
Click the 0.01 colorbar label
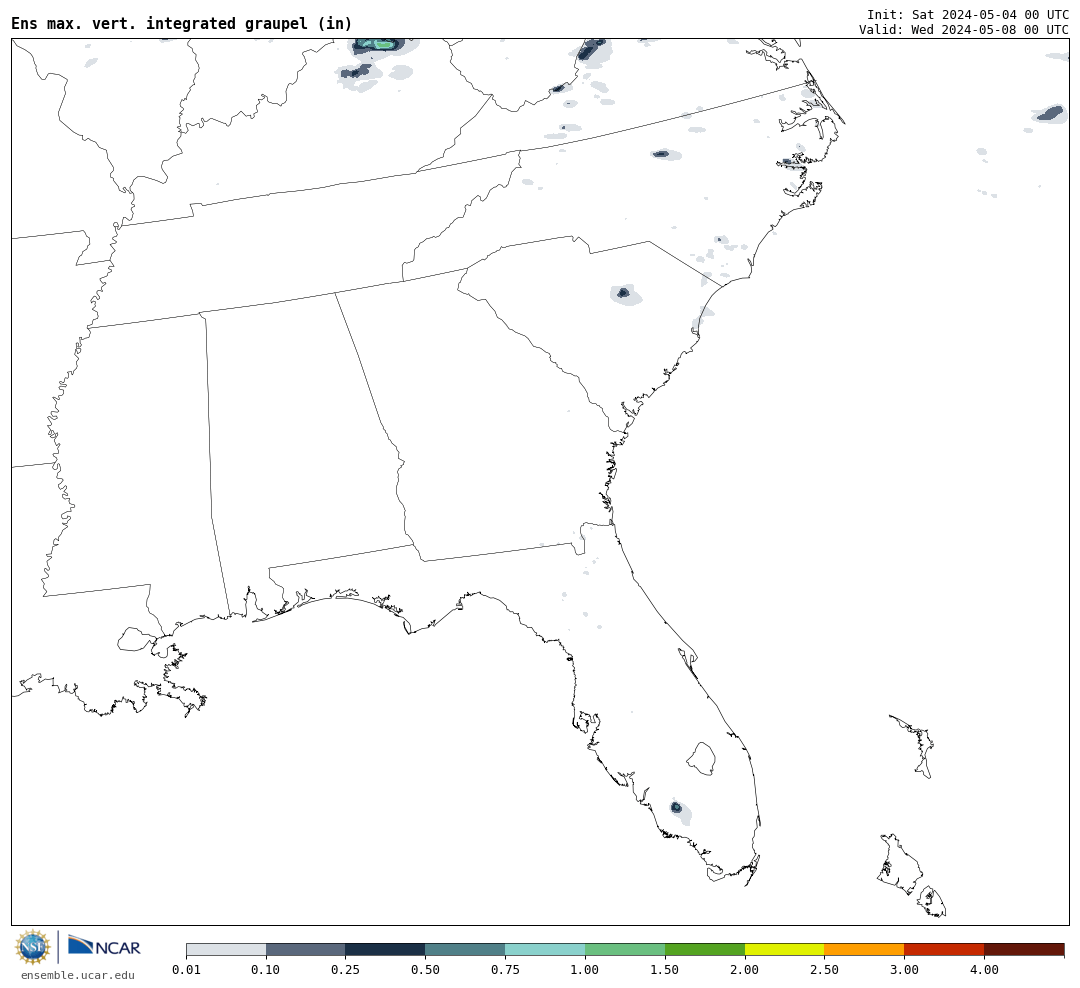(x=186, y=969)
